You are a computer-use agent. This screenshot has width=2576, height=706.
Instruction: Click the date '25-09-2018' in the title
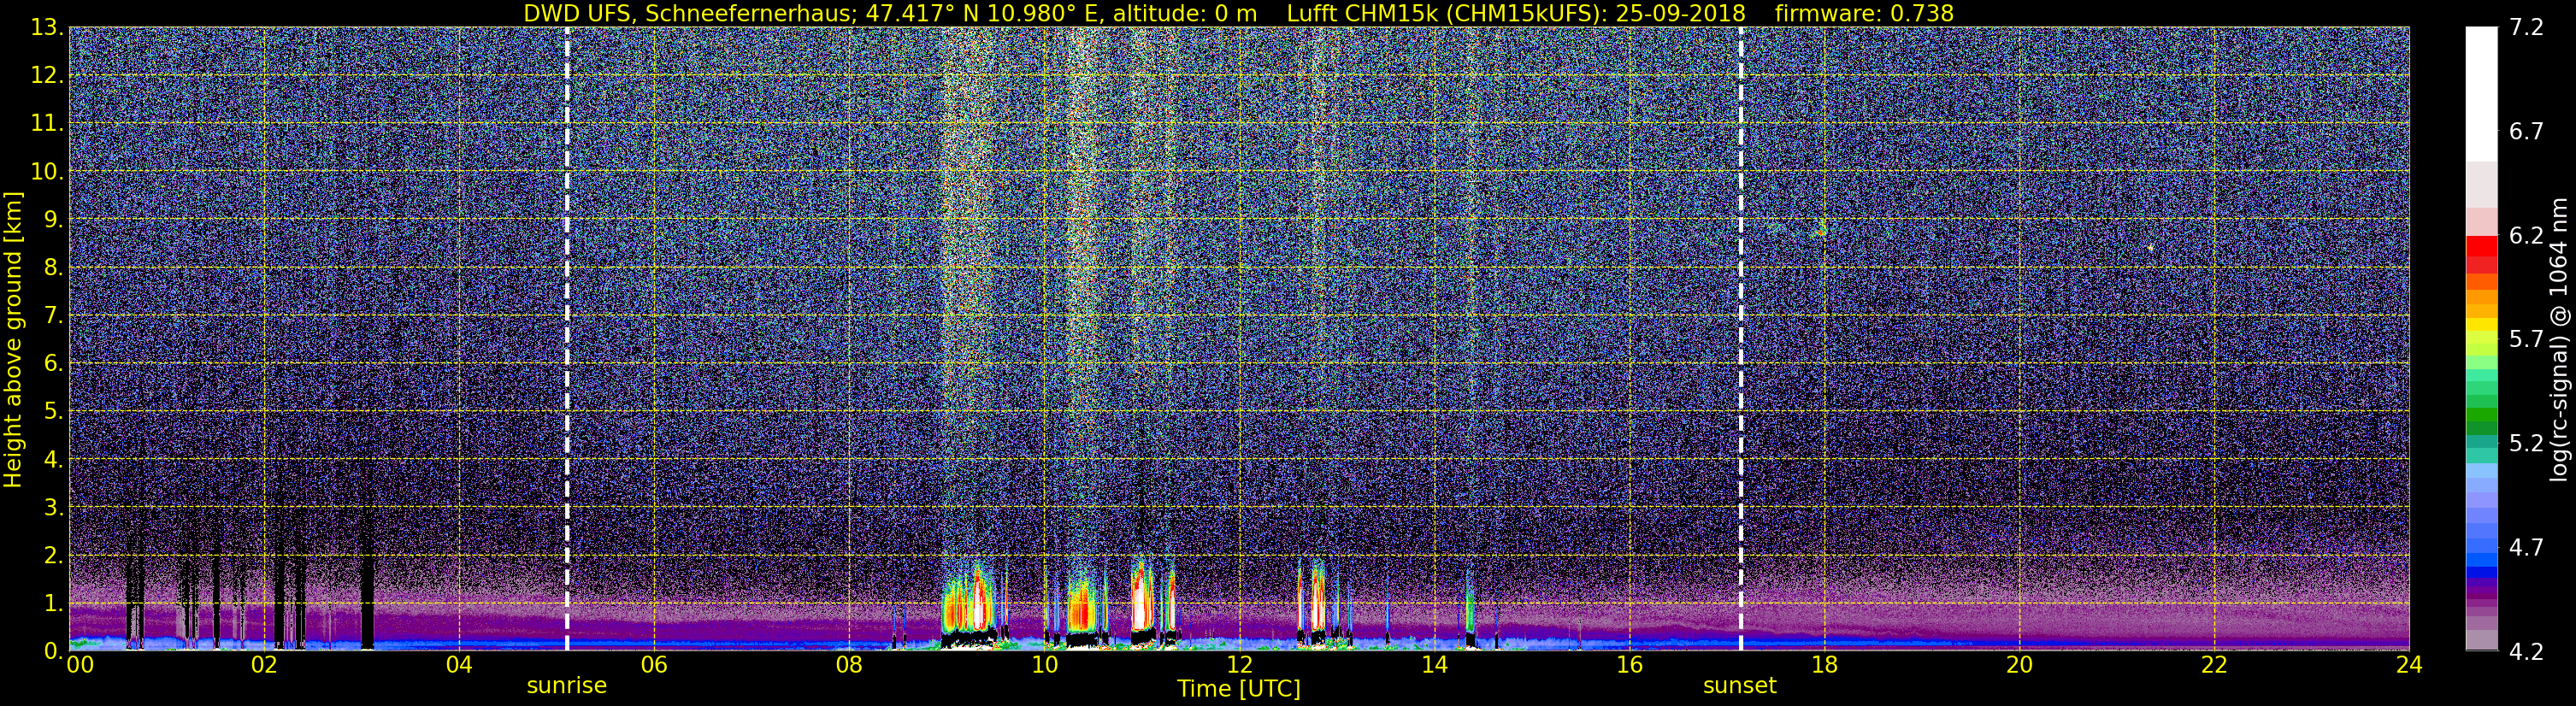[x=1680, y=13]
